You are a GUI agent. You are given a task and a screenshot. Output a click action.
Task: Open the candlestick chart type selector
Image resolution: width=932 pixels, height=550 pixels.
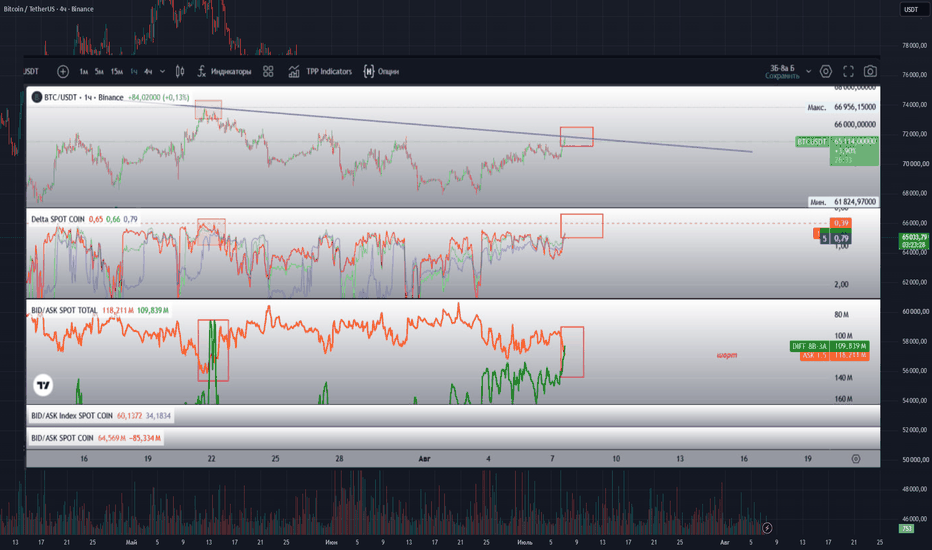[180, 71]
